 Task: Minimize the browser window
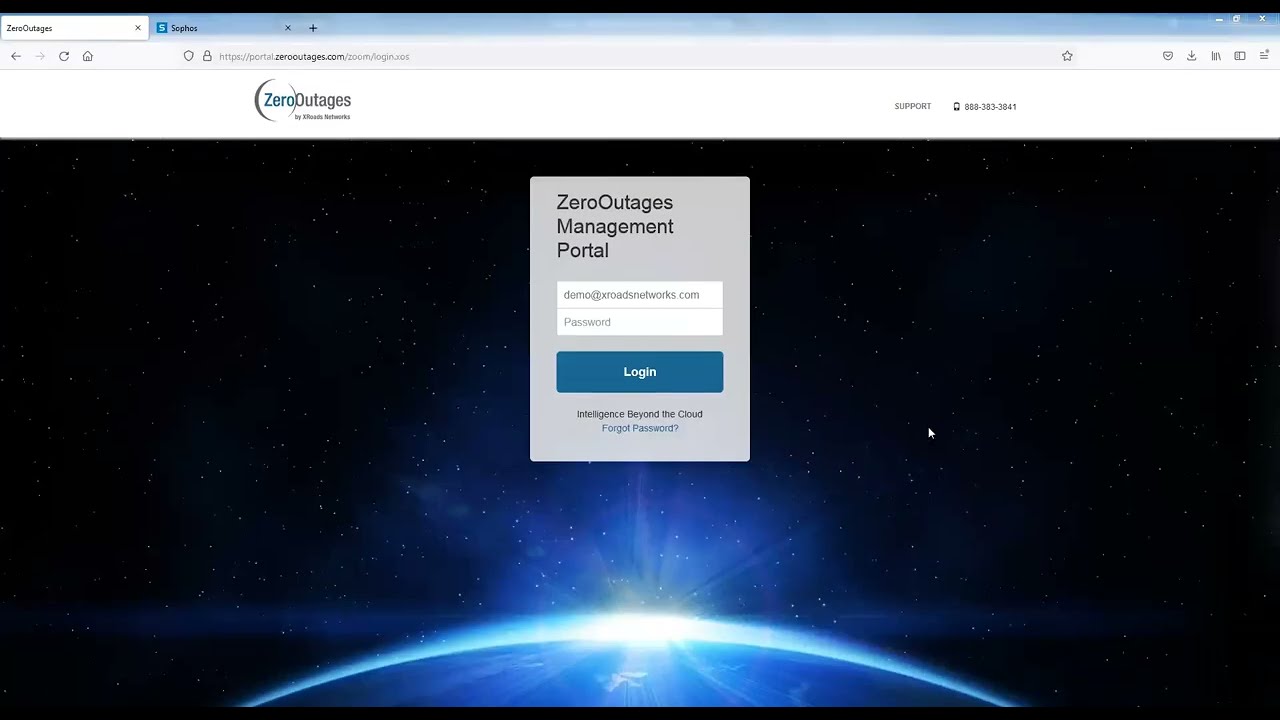pos(1219,18)
